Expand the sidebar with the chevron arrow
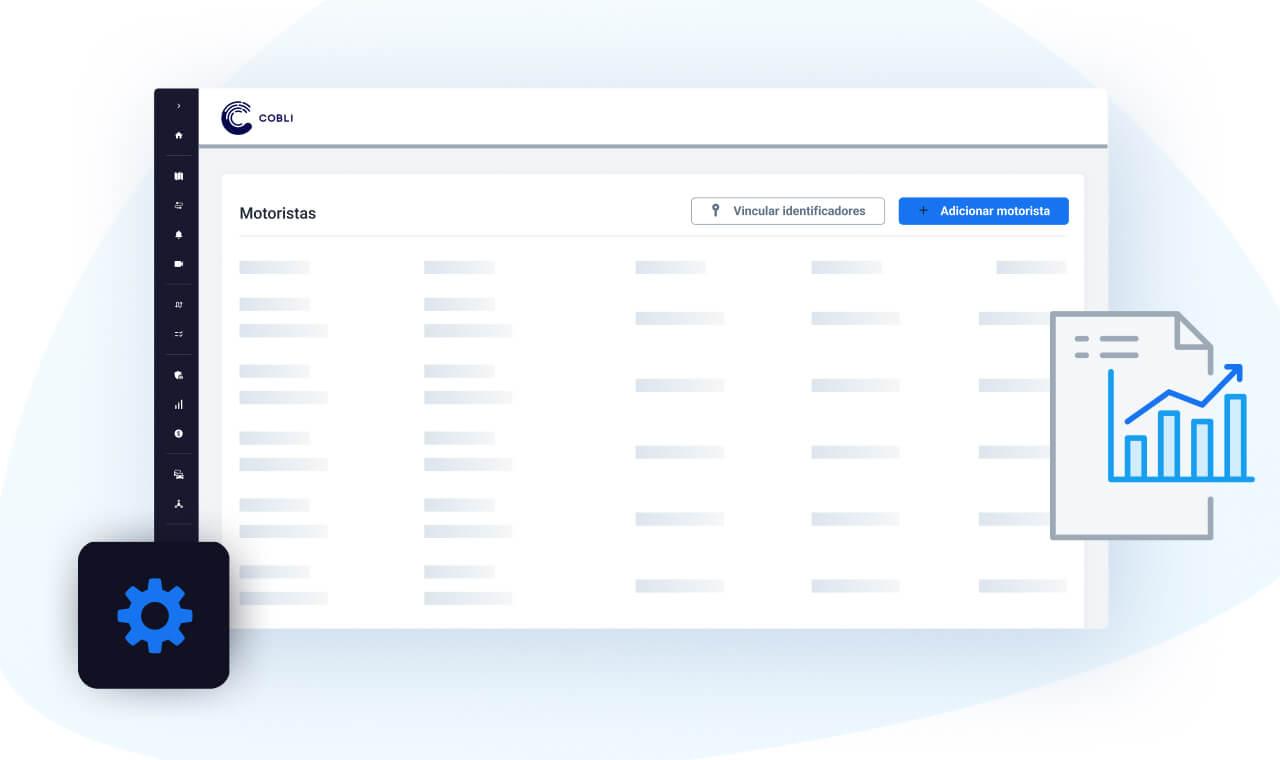 tap(179, 106)
